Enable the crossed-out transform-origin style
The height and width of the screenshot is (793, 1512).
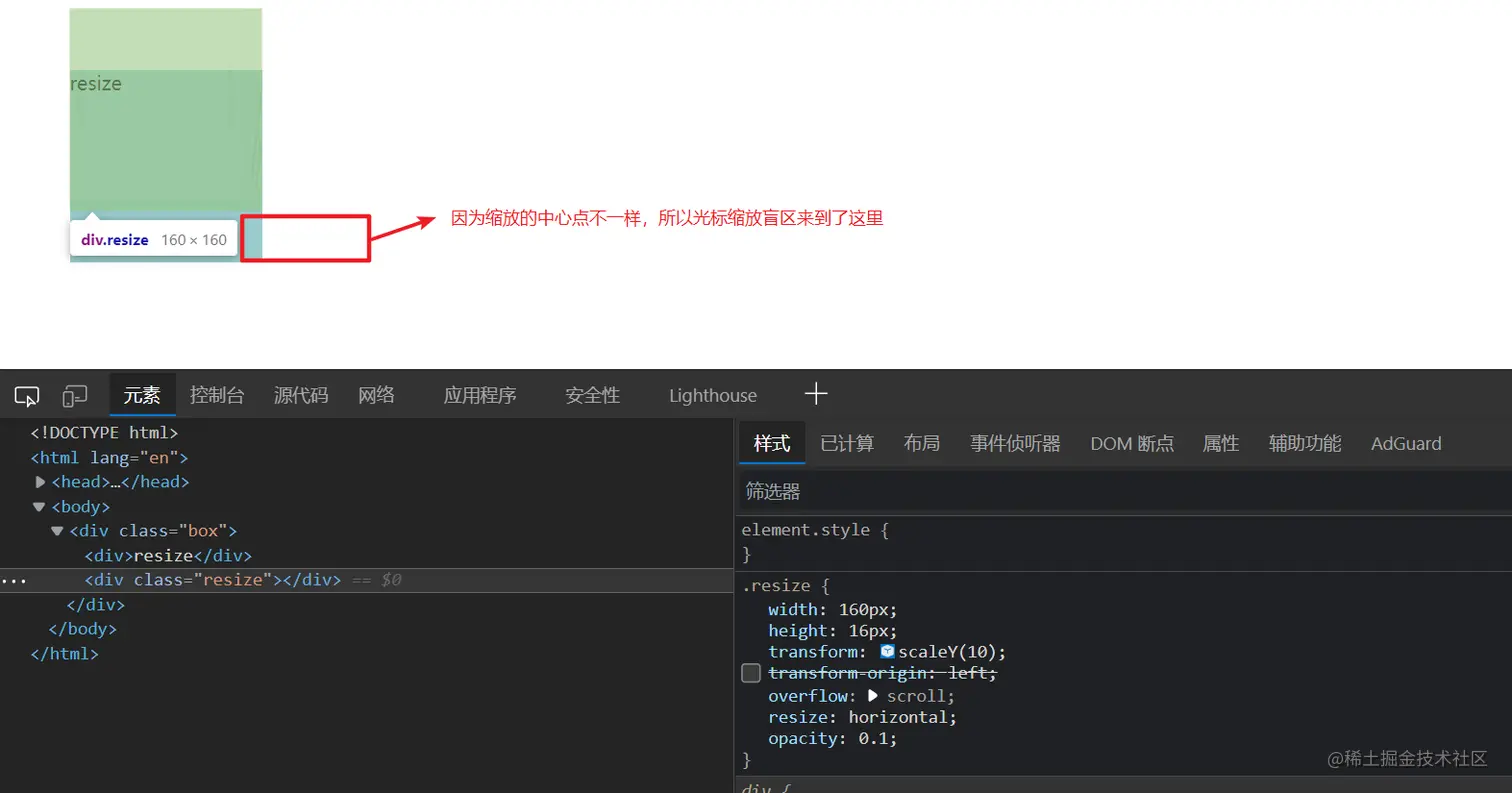click(749, 672)
